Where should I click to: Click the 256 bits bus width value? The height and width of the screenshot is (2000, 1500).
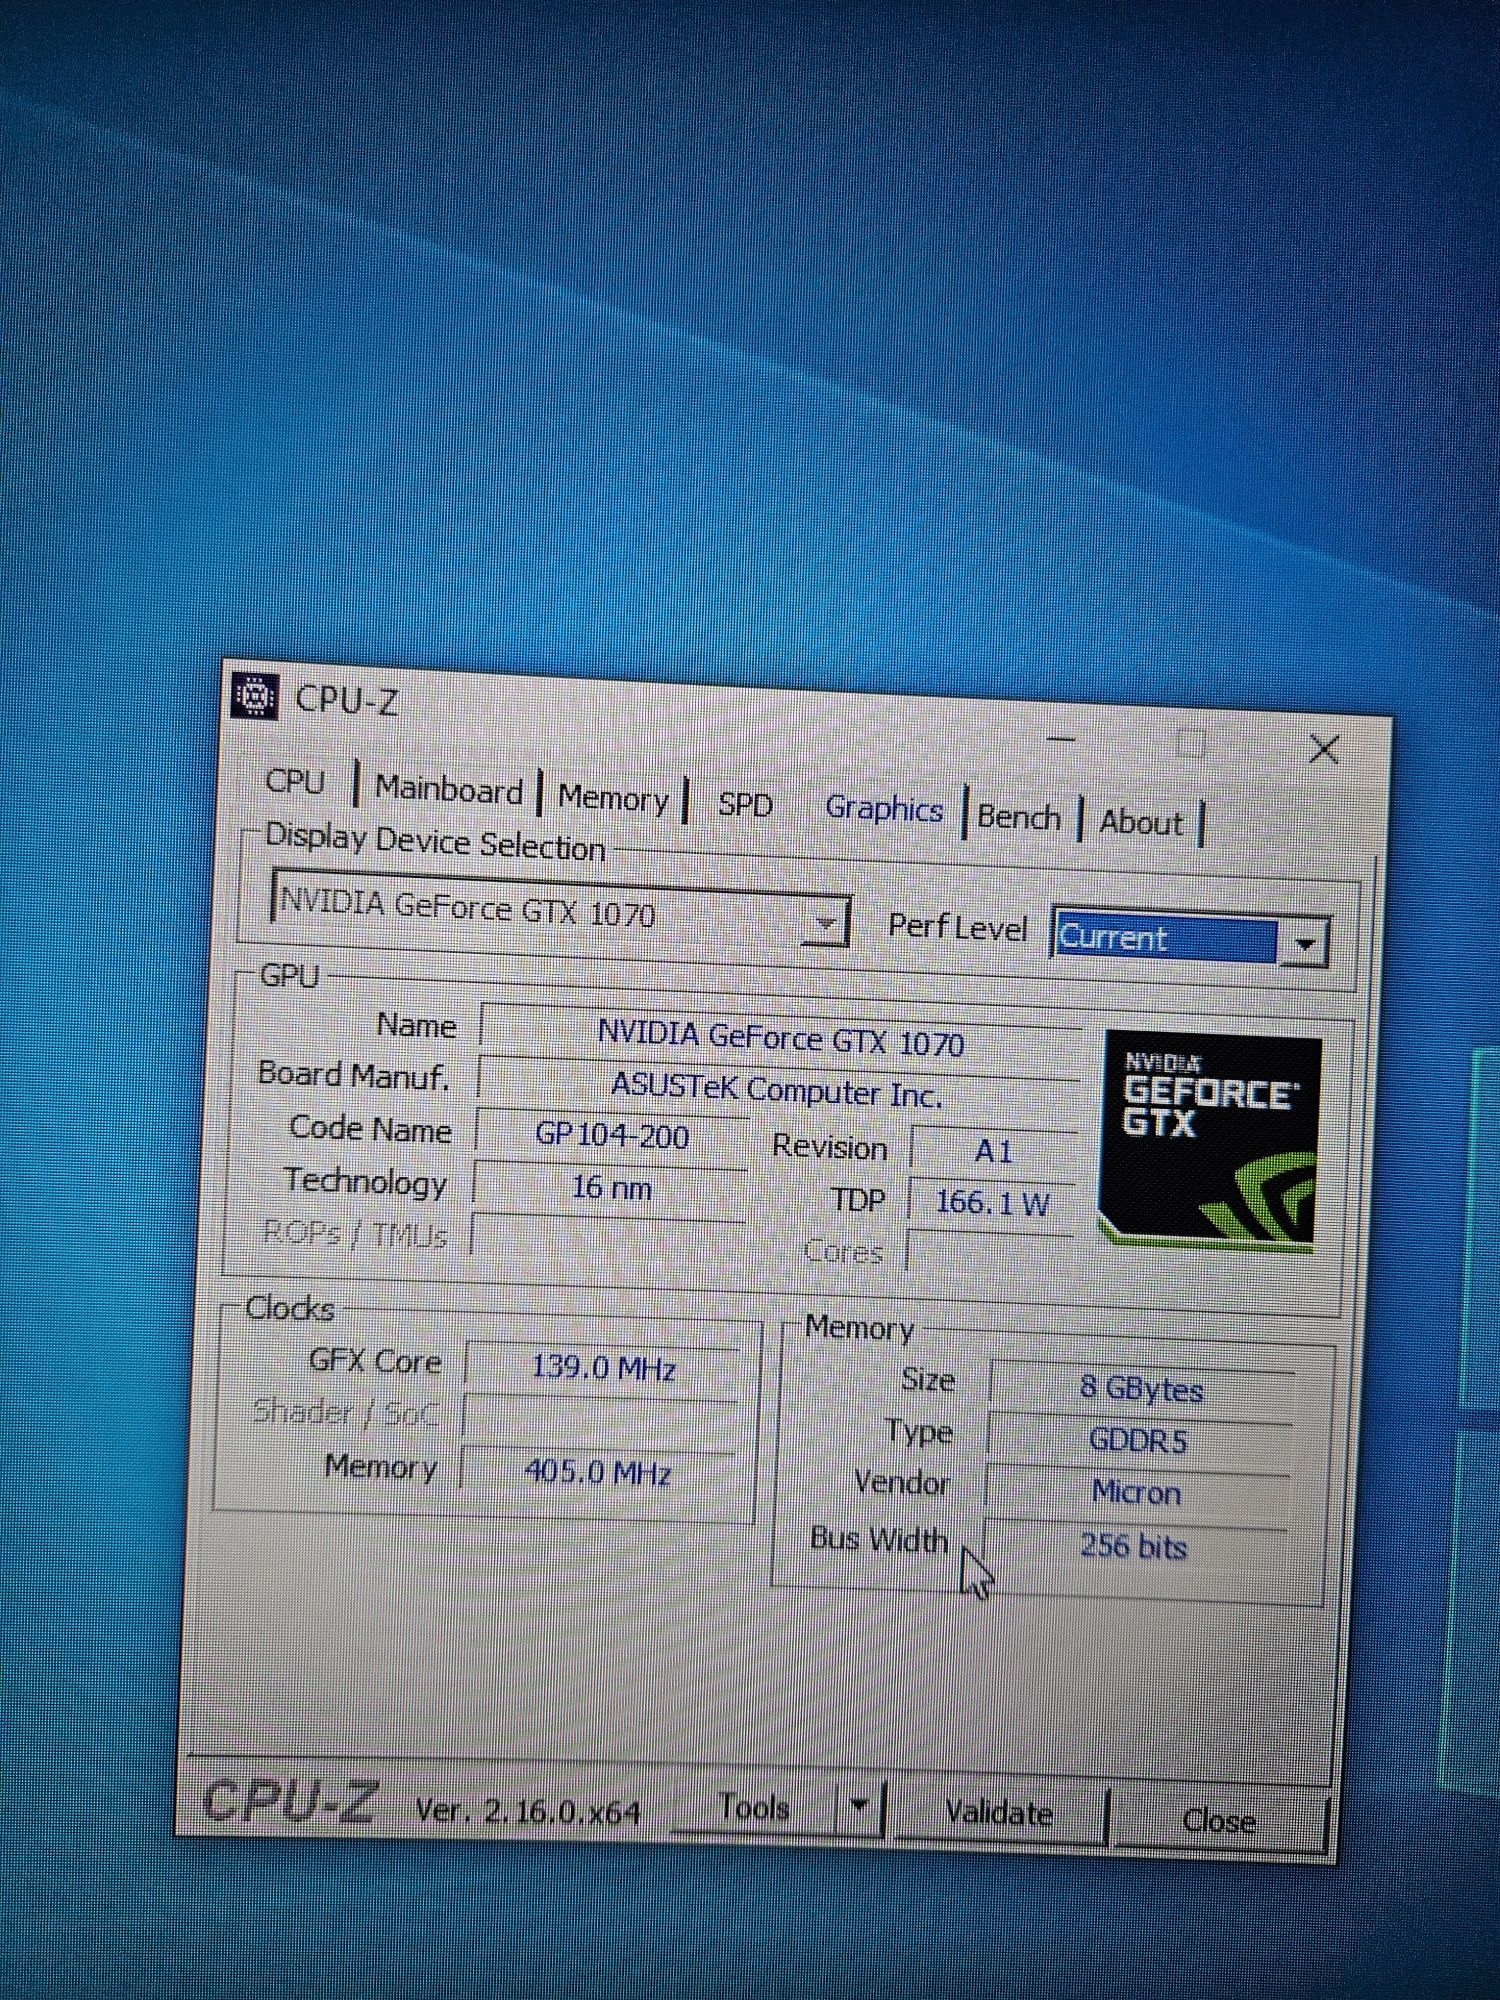coord(1133,1546)
